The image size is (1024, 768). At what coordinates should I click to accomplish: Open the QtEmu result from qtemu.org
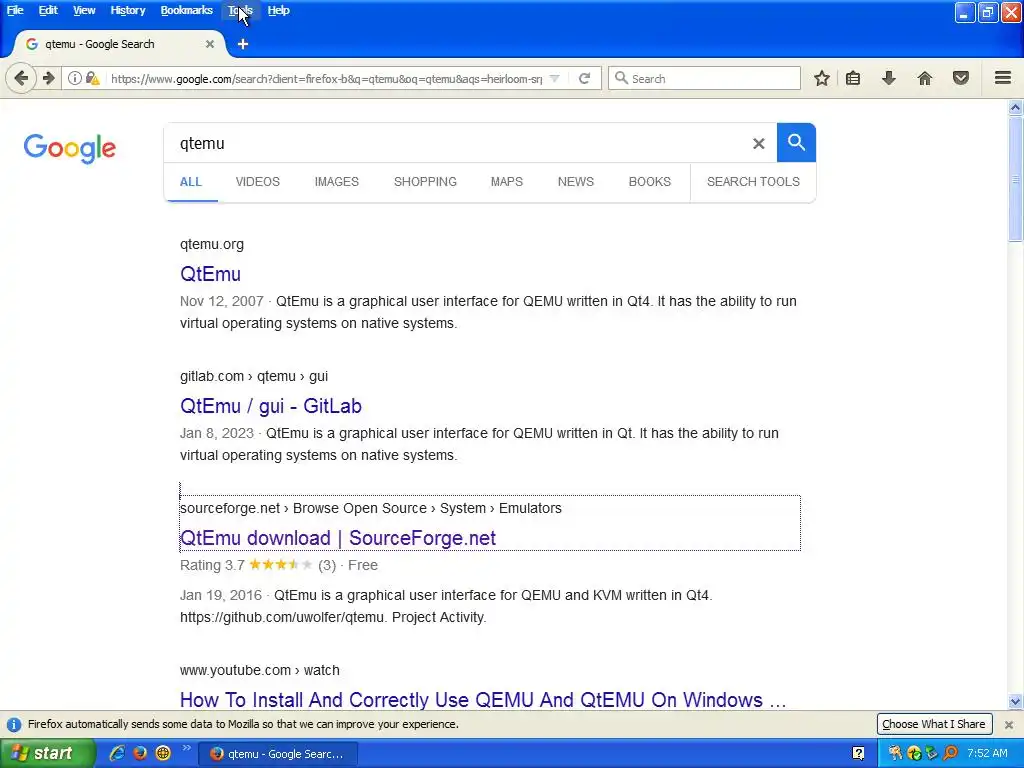pyautogui.click(x=210, y=274)
